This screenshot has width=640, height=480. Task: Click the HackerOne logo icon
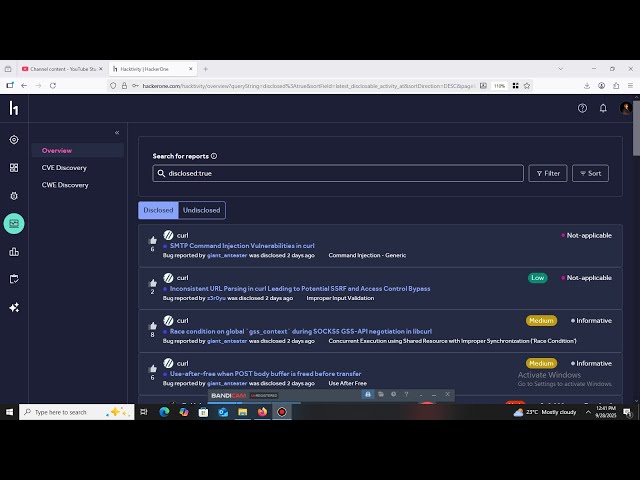(x=14, y=108)
